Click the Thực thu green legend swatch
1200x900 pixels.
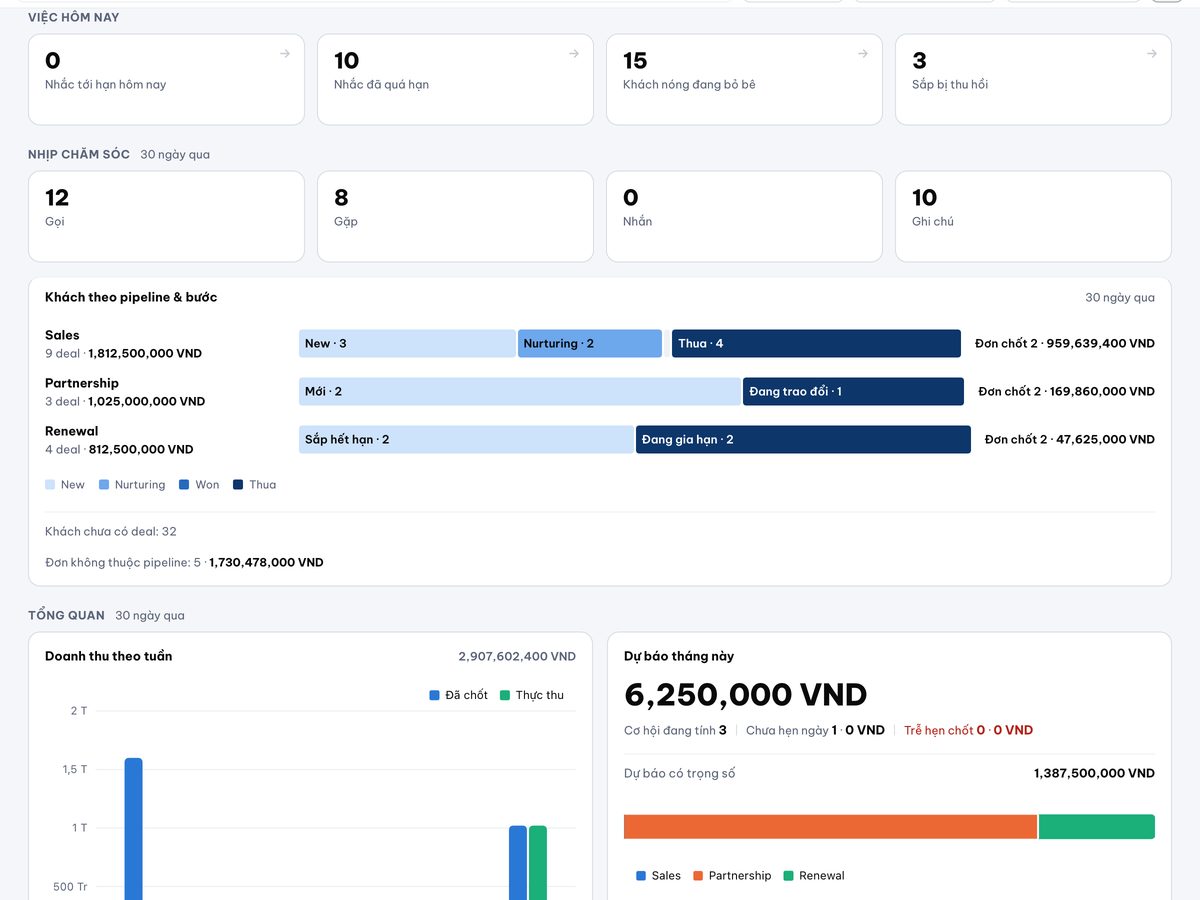click(505, 695)
